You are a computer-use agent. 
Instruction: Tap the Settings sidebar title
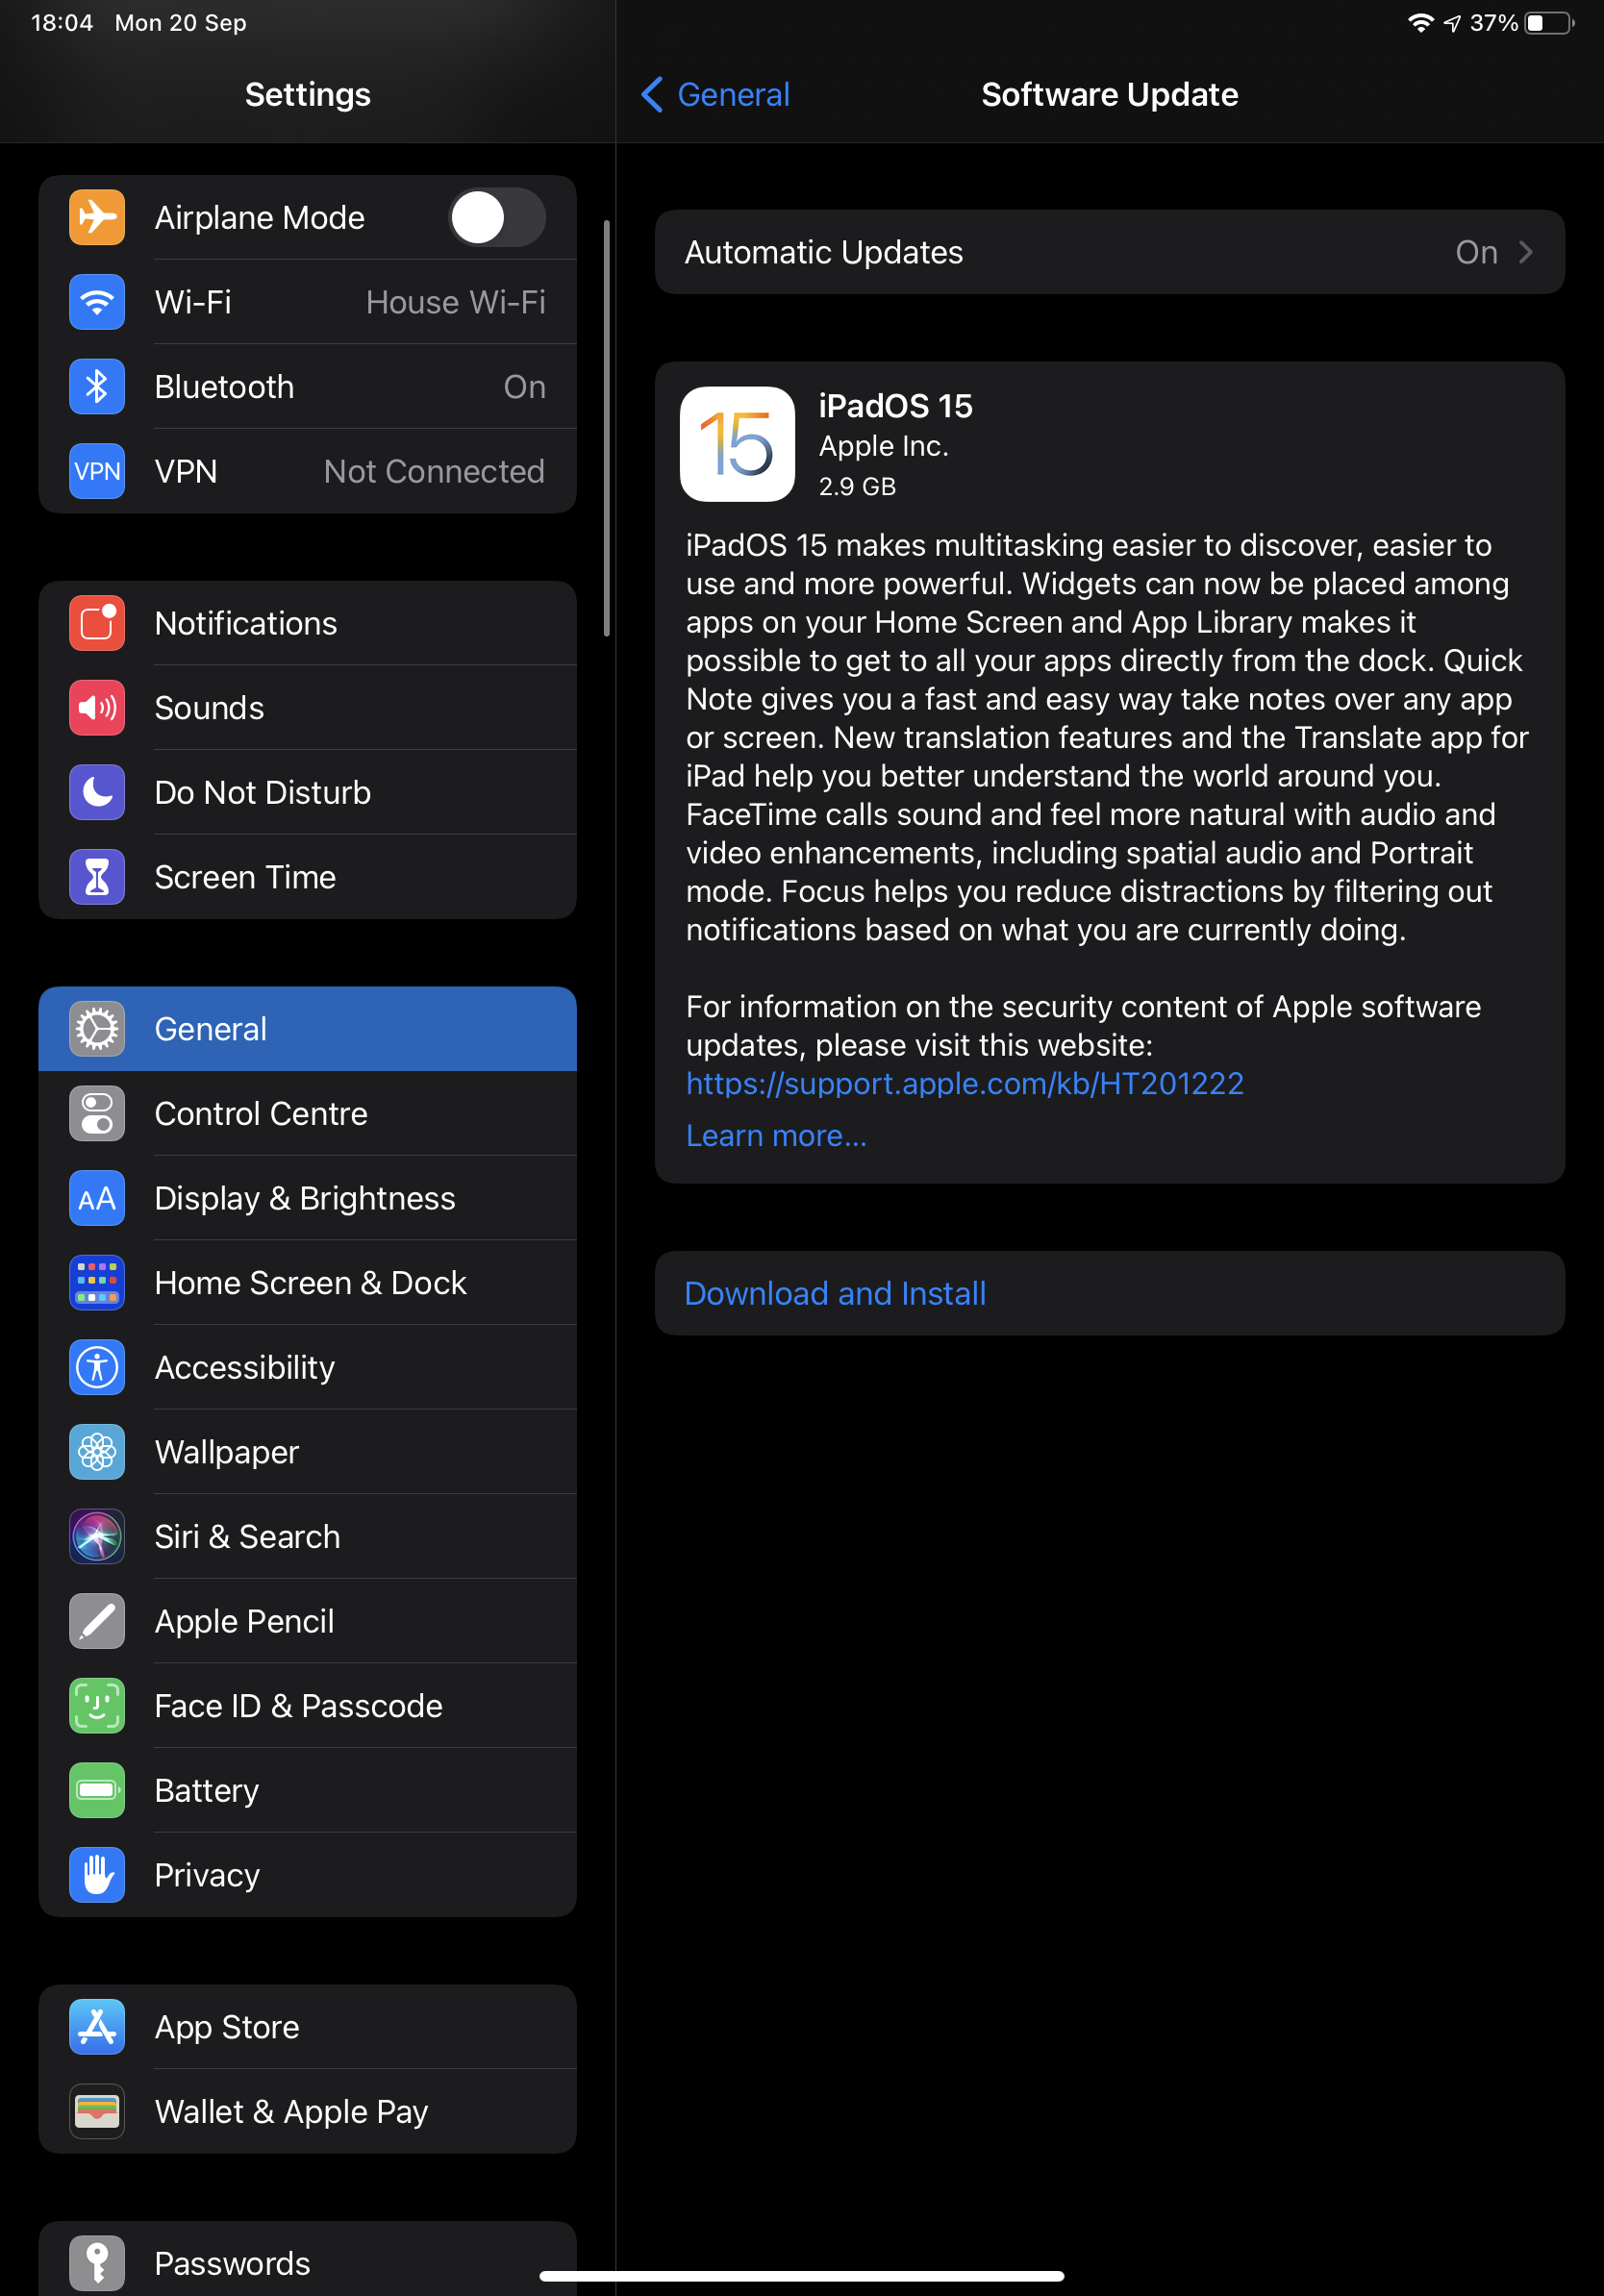(307, 95)
